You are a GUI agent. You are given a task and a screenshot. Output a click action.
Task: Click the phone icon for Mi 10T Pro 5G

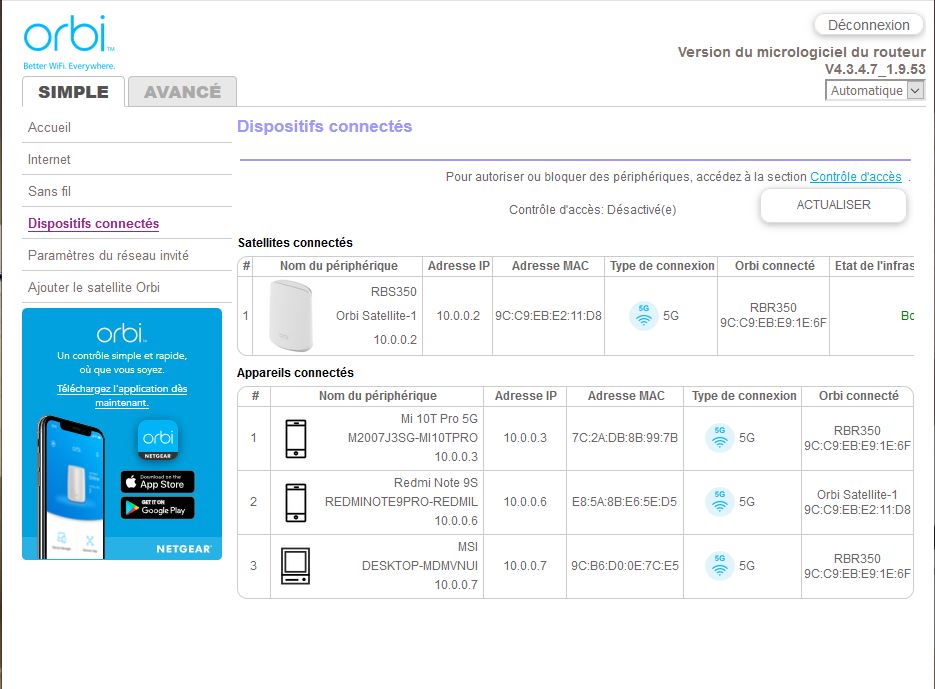[x=296, y=438]
